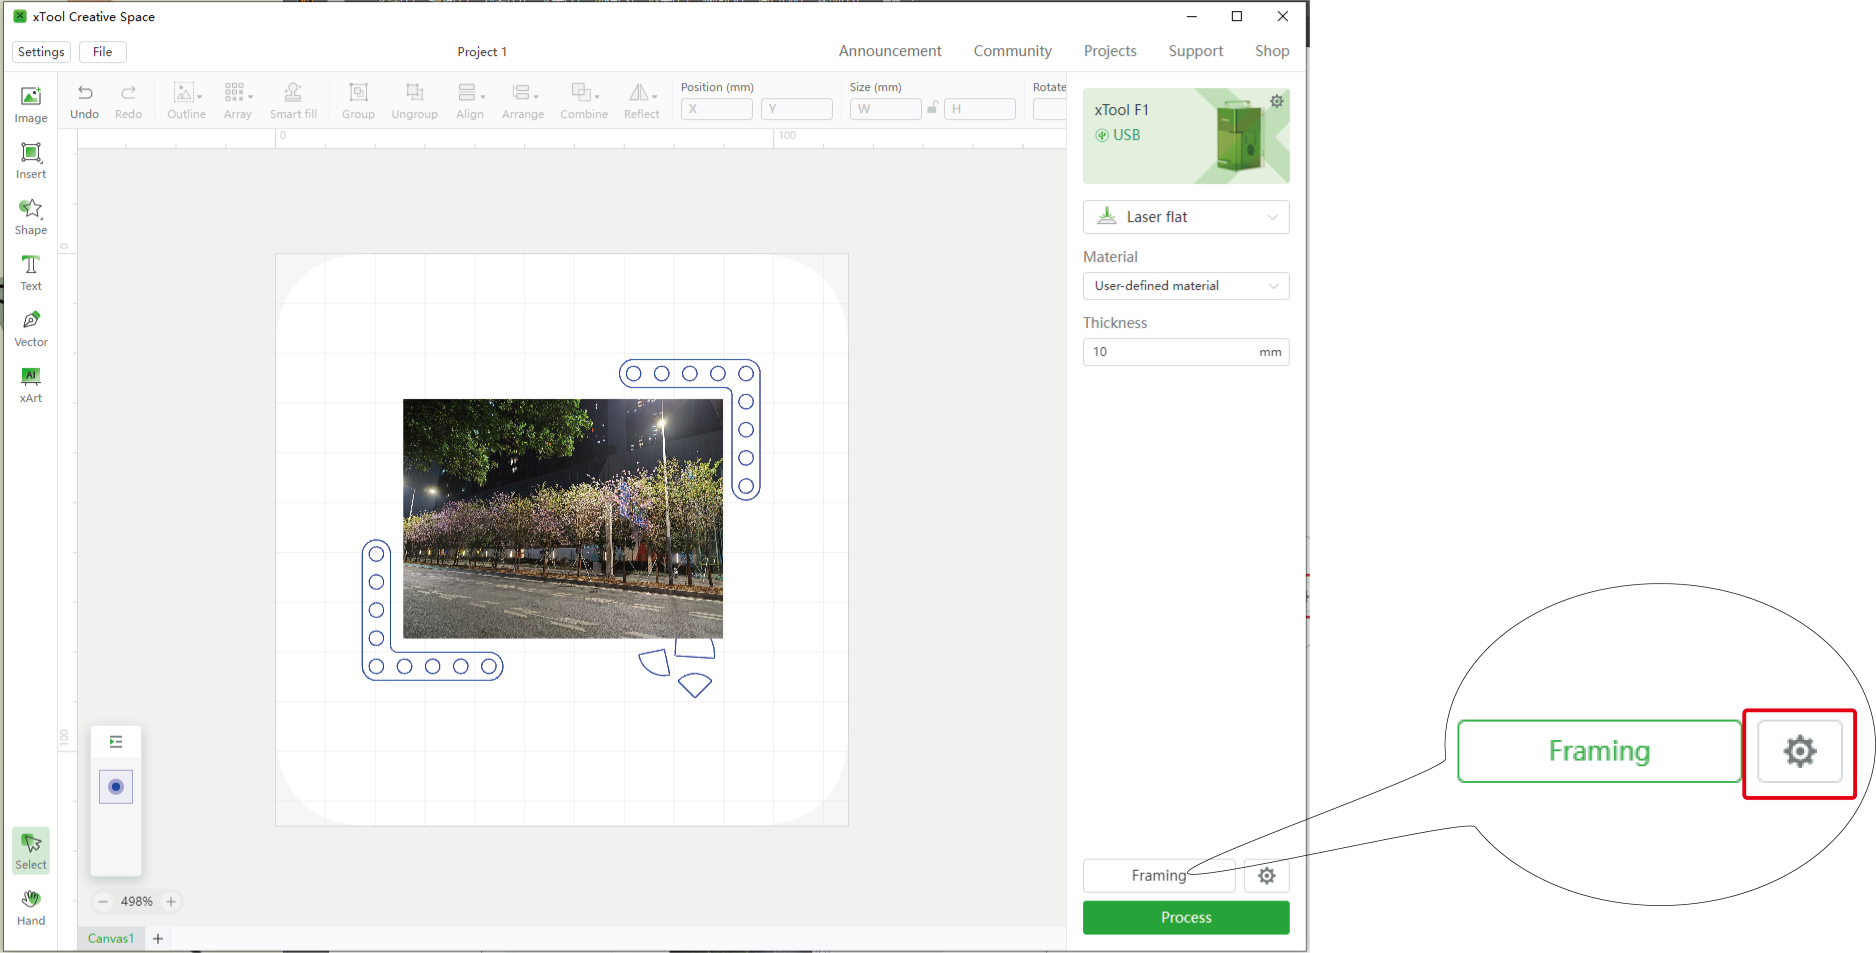This screenshot has width=1876, height=953.
Task: Click the X position field
Action: (x=717, y=109)
